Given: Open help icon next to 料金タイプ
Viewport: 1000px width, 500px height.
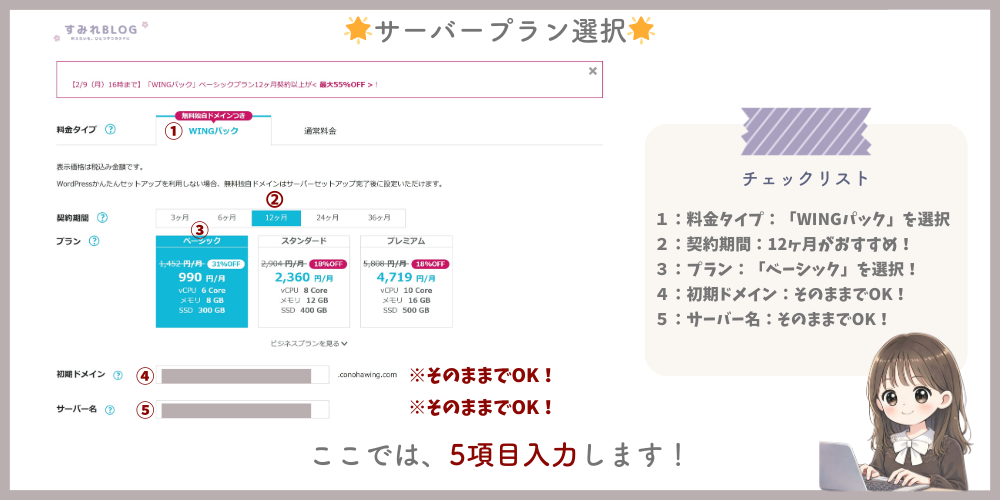Looking at the screenshot, I should pos(110,129).
